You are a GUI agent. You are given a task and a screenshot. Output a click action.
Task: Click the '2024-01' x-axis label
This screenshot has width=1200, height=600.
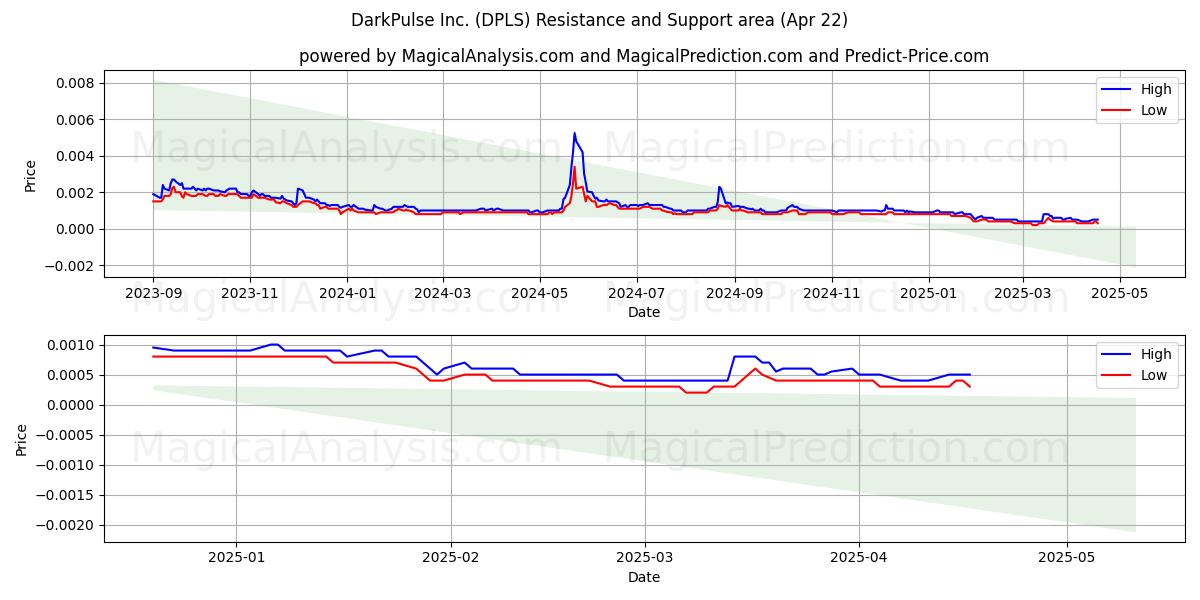tap(347, 294)
